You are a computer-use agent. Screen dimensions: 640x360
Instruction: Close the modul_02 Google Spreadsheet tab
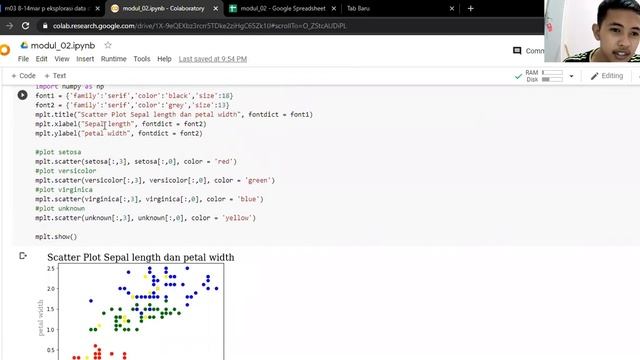(333, 8)
